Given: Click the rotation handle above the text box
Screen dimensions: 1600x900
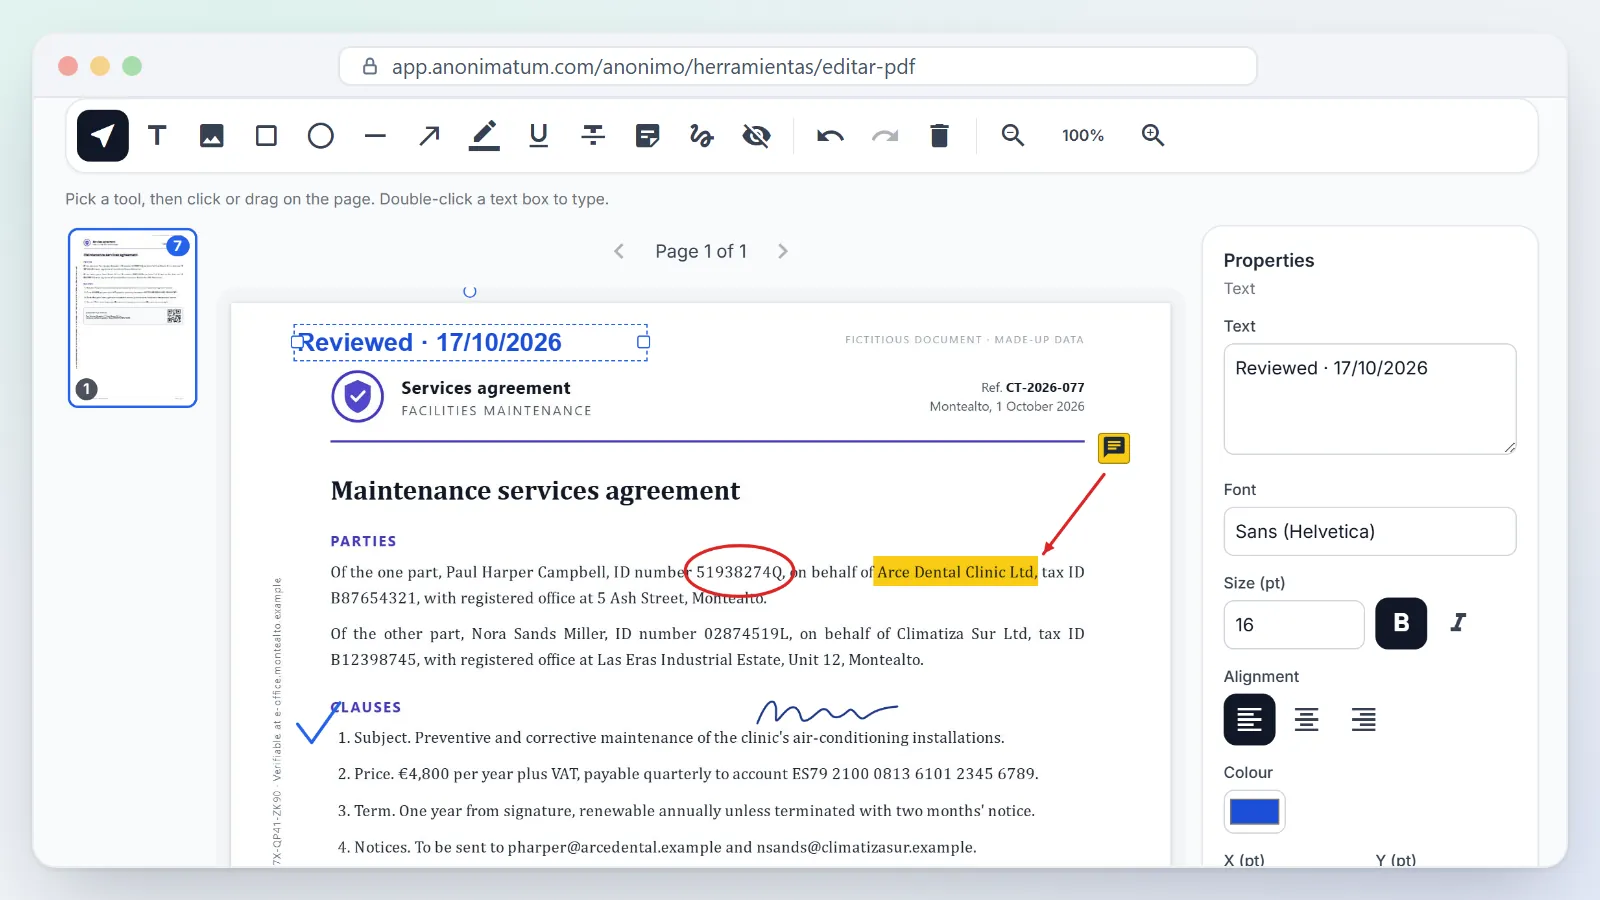Looking at the screenshot, I should click(470, 292).
